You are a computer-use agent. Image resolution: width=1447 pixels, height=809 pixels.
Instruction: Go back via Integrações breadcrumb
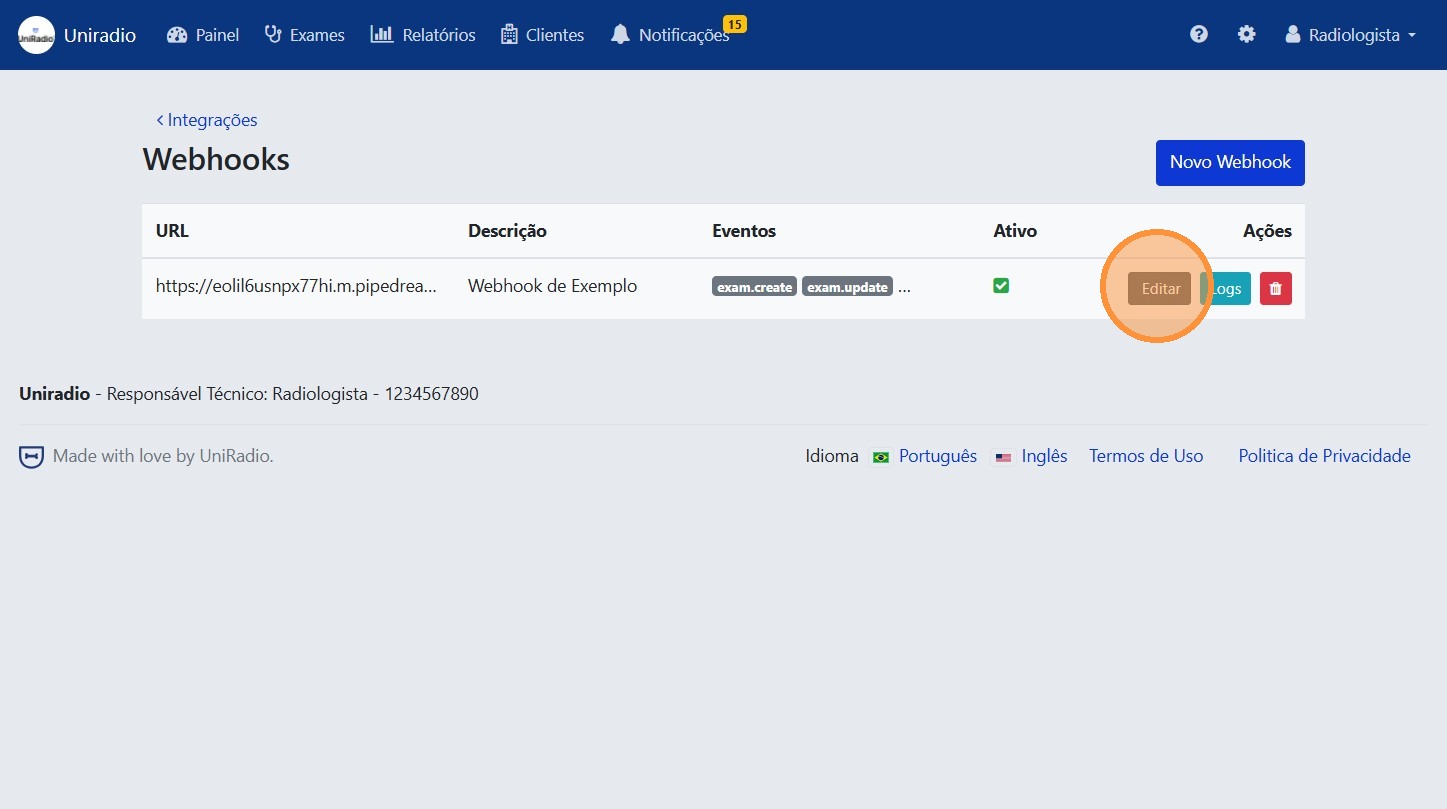(x=206, y=119)
